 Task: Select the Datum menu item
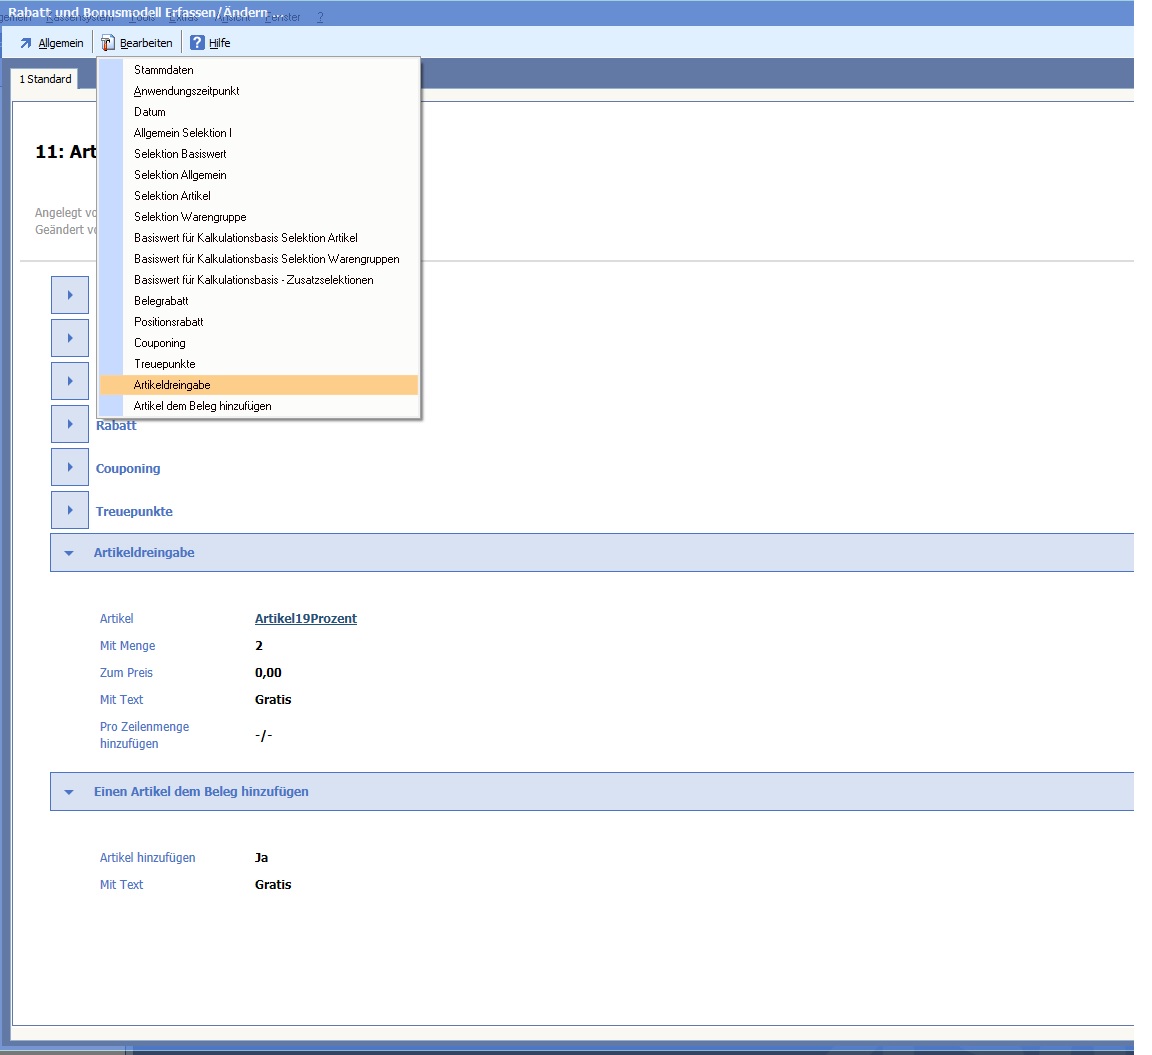tap(150, 112)
